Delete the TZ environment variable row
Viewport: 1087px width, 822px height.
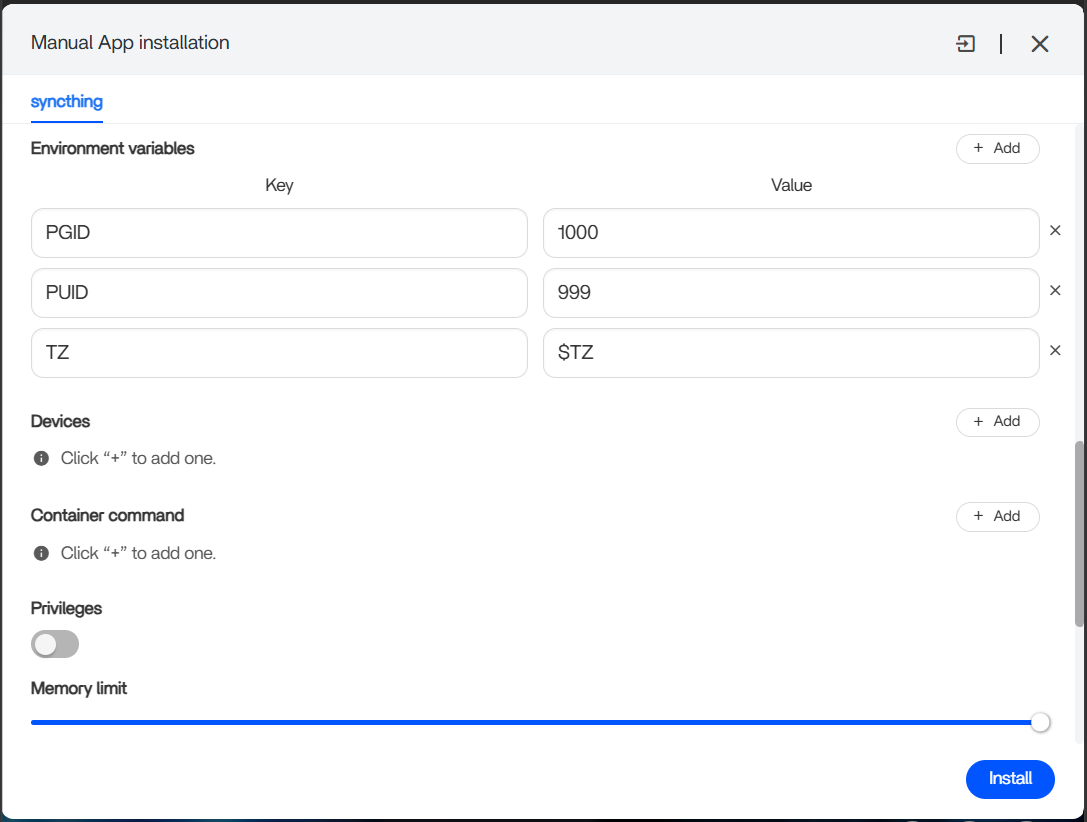[x=1055, y=351]
